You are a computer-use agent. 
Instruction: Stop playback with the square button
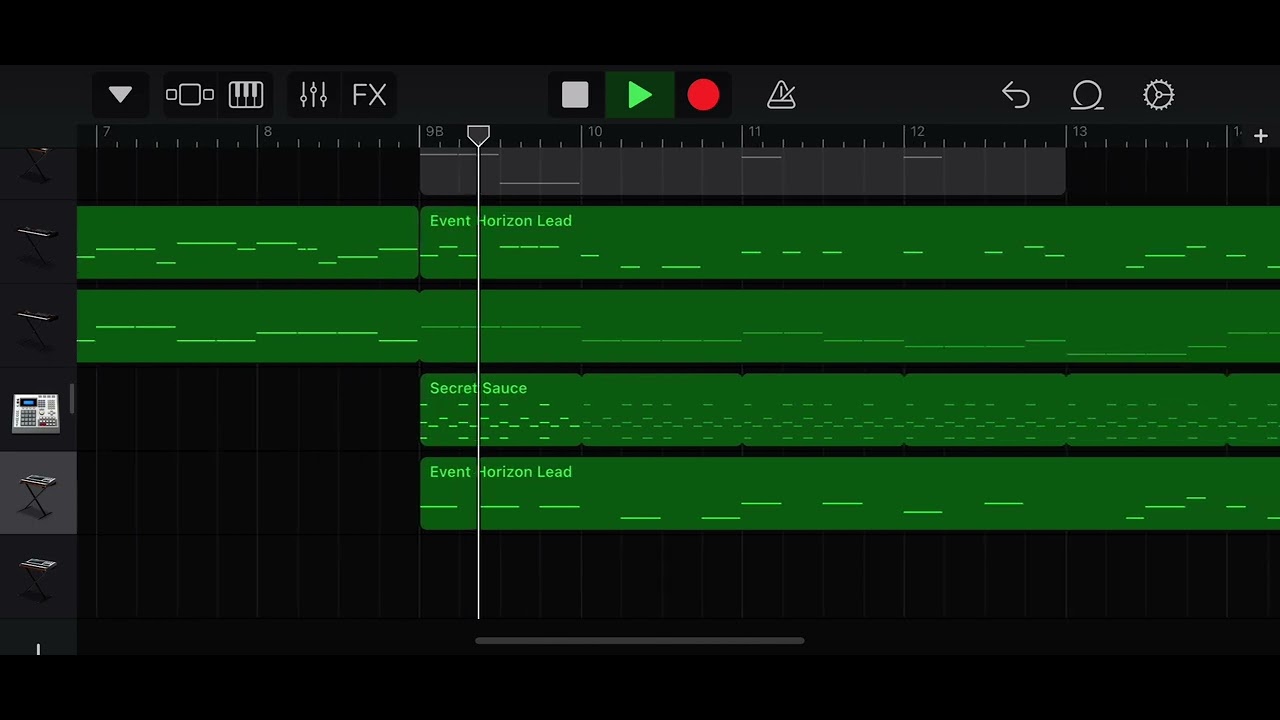pyautogui.click(x=575, y=95)
